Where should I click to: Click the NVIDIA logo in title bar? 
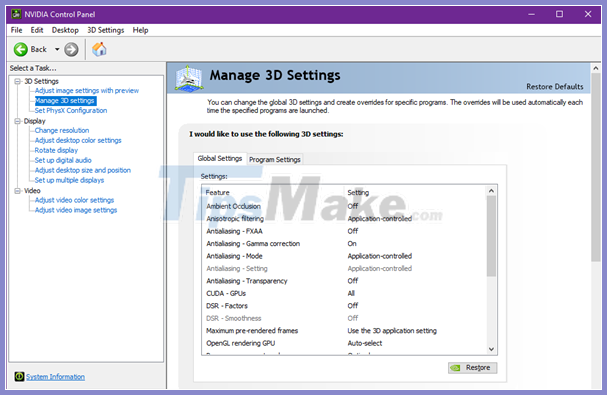click(x=16, y=14)
